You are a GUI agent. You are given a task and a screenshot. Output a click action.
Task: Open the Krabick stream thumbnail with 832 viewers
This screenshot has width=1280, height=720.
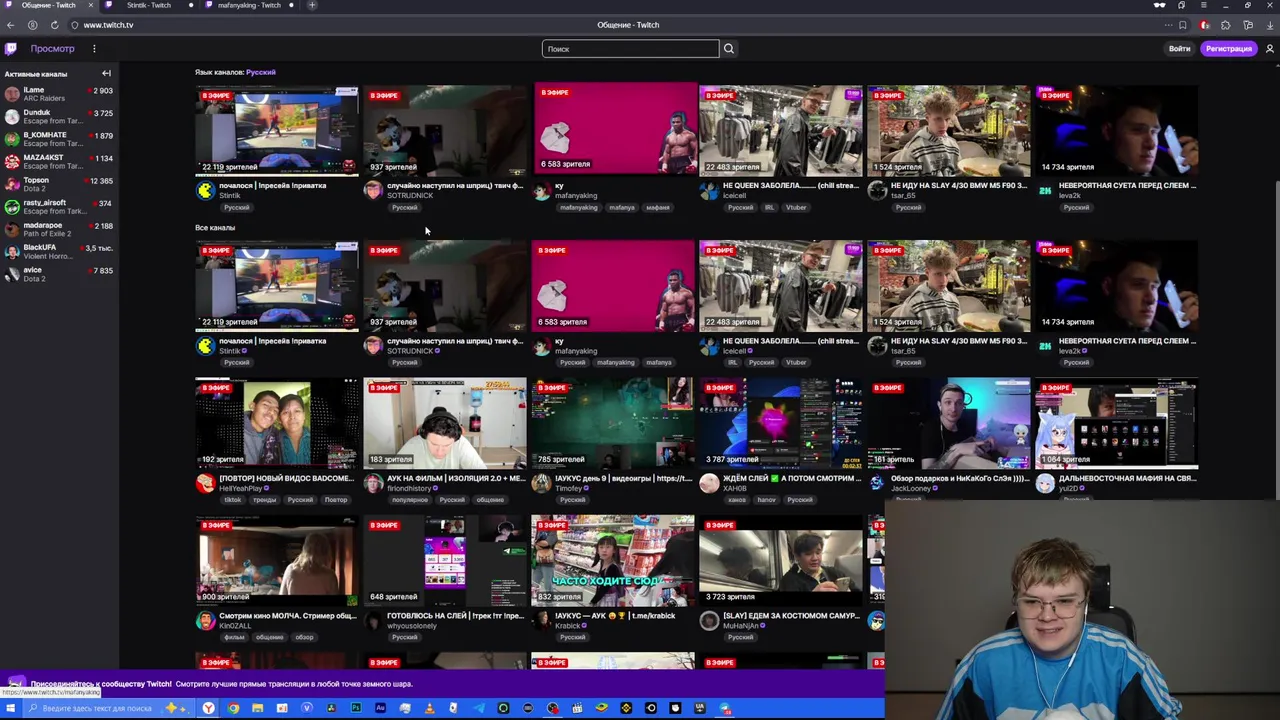click(x=613, y=560)
